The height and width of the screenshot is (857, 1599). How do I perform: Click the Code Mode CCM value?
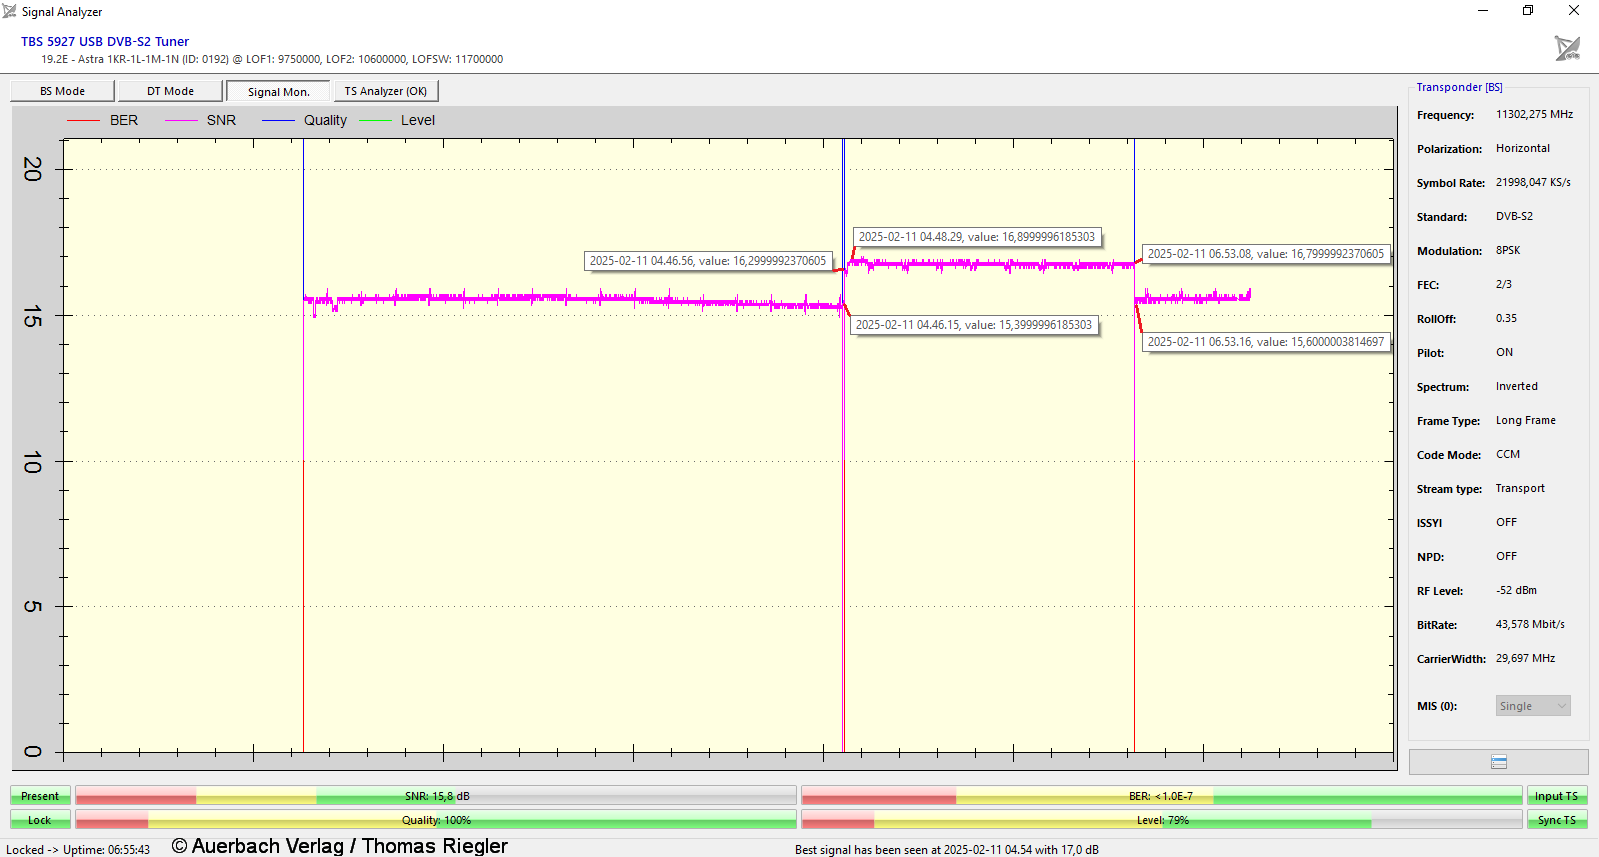pos(1508,454)
